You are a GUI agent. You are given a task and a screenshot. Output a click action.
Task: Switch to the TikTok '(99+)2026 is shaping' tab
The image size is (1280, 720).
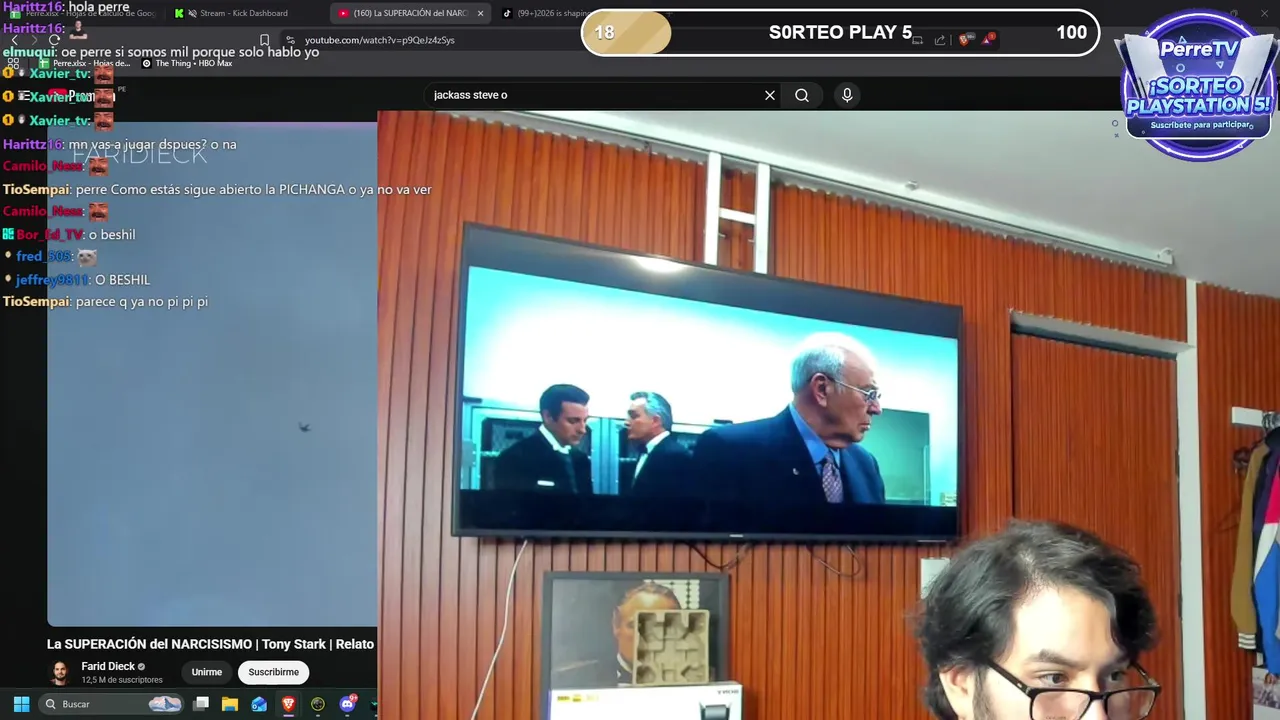(545, 13)
